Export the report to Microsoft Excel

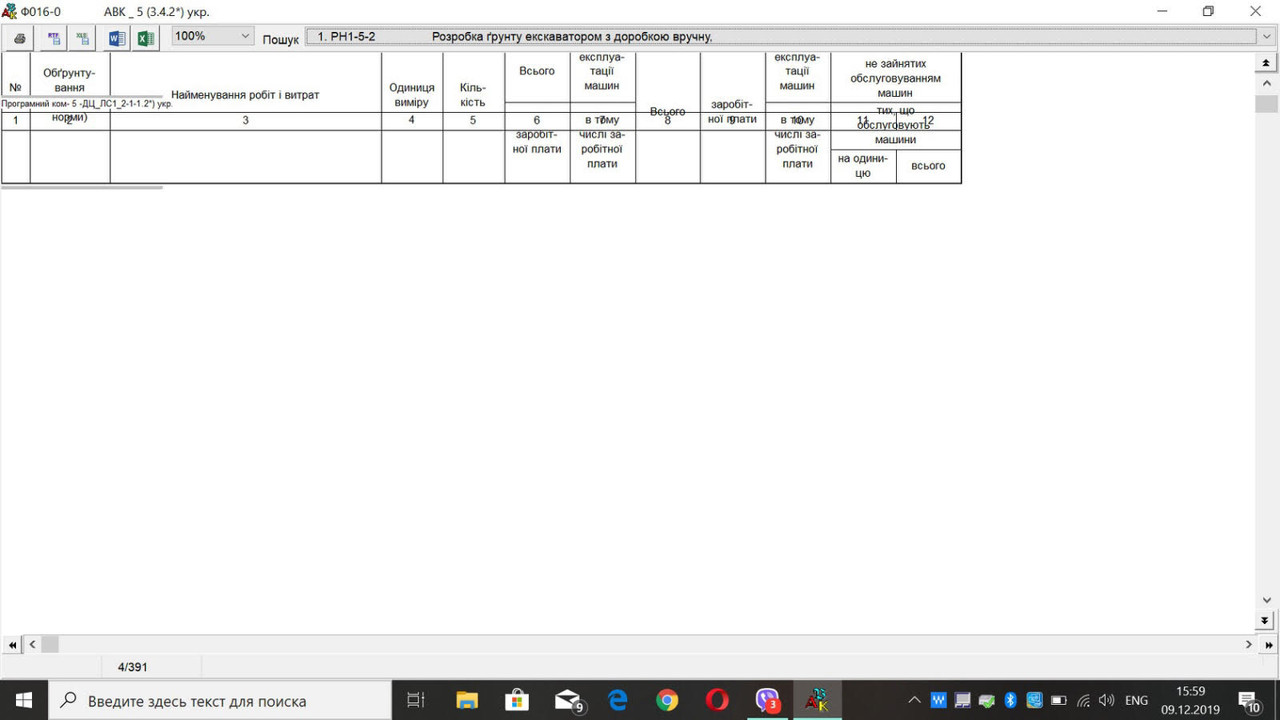coord(145,38)
